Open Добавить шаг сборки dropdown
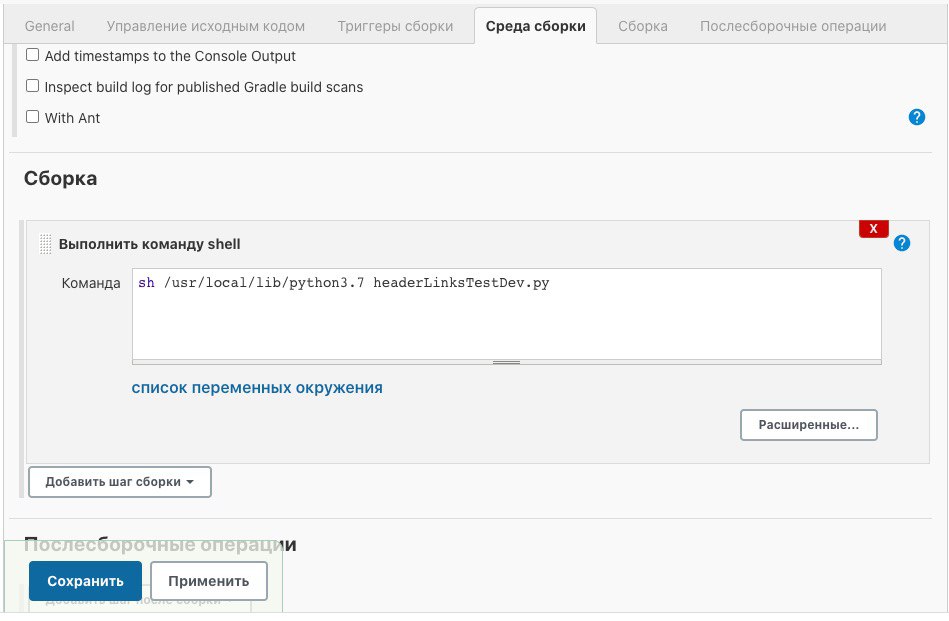The image size is (949, 621). click(119, 482)
